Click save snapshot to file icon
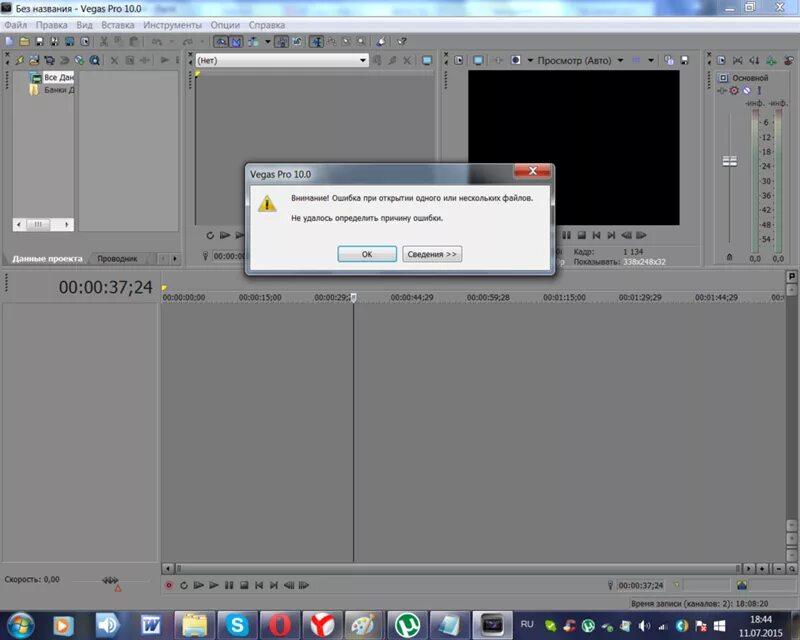Image resolution: width=800 pixels, height=640 pixels. [685, 60]
